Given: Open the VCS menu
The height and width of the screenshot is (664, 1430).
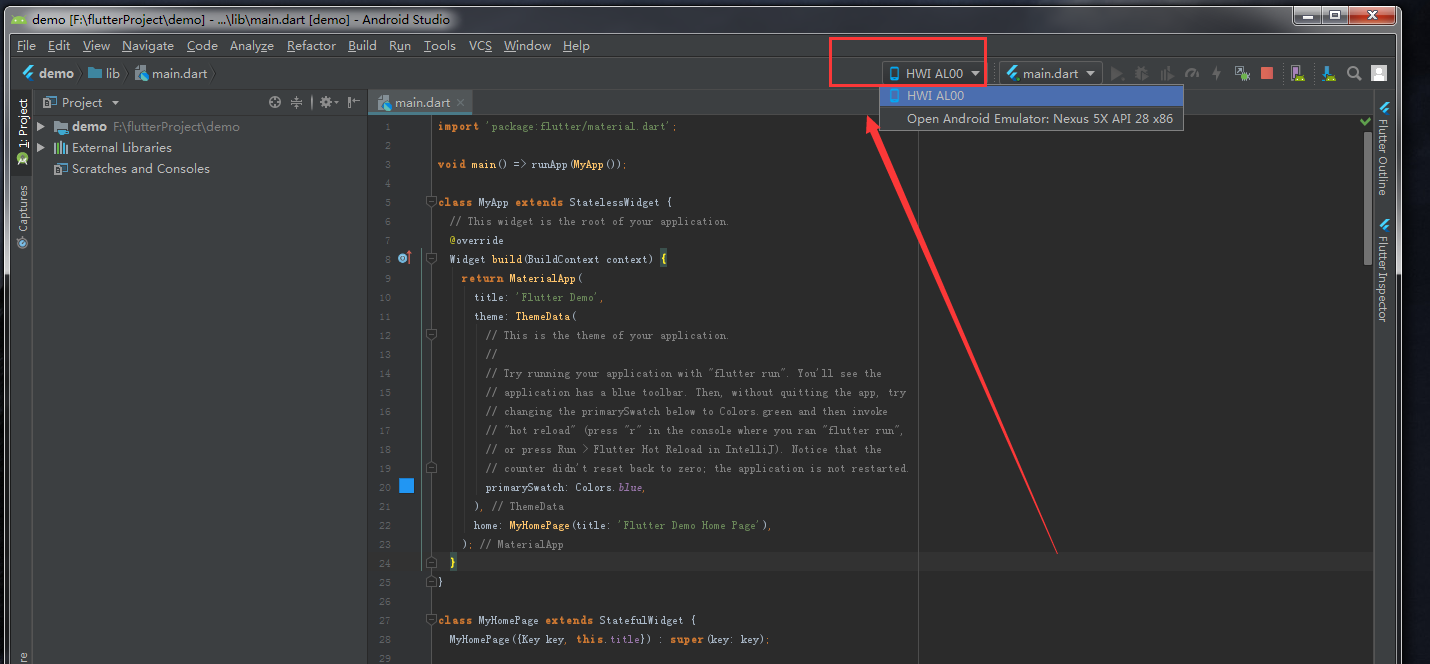Looking at the screenshot, I should point(480,45).
